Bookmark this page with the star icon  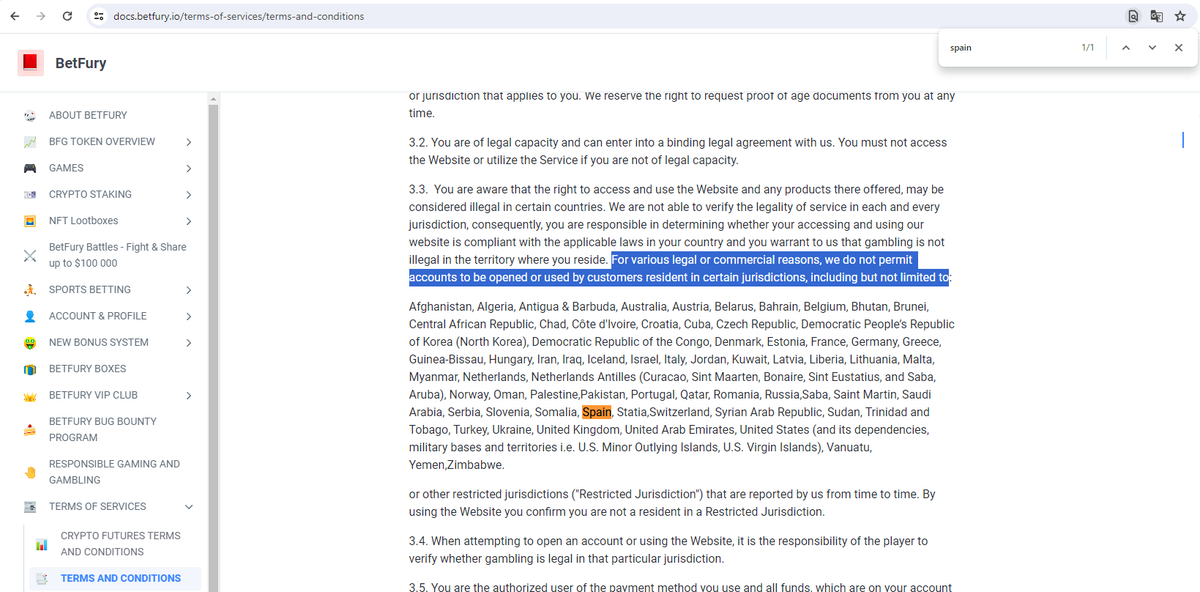tap(1181, 17)
